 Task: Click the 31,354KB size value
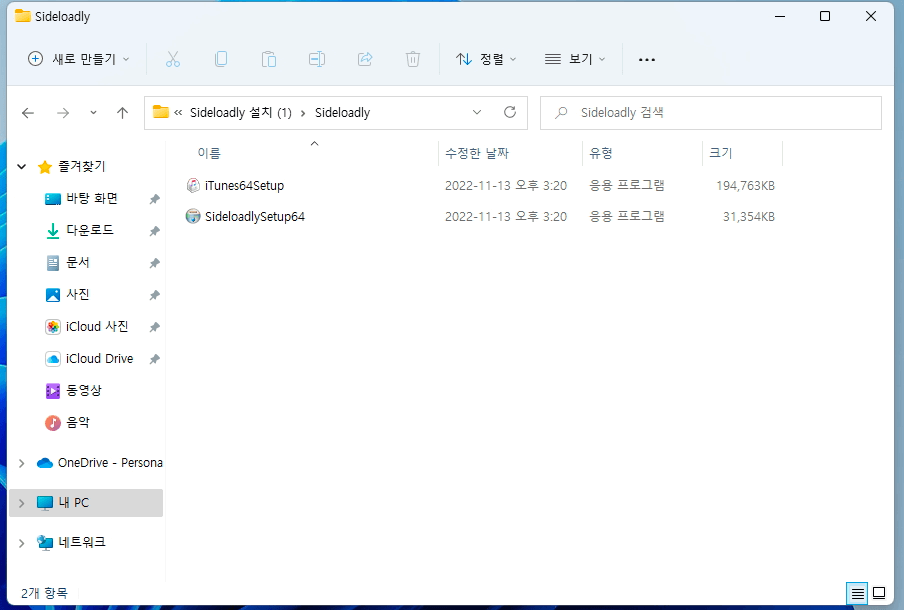pos(749,217)
